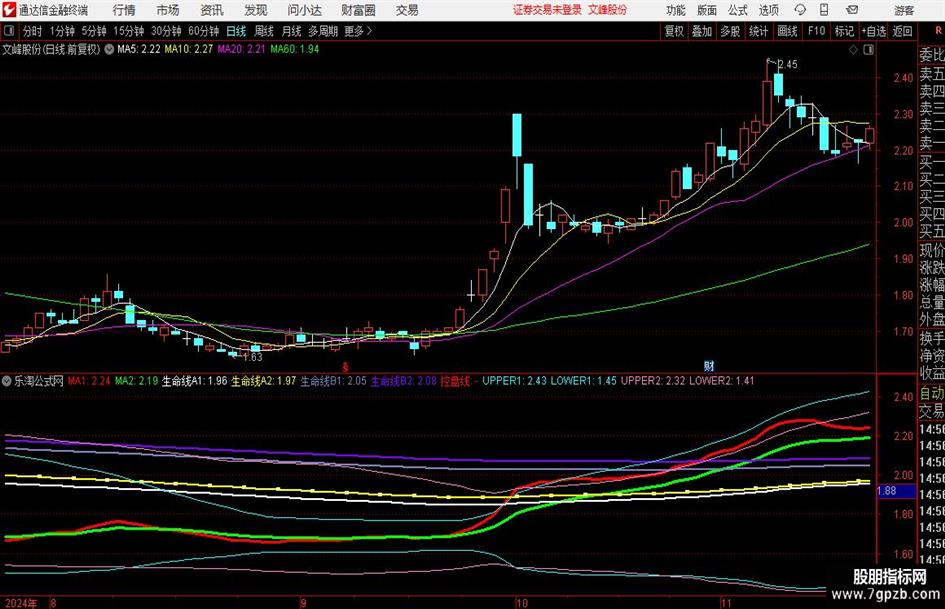Click the 财 marker on chart baseline
Image resolution: width=945 pixels, height=609 pixels.
pos(709,365)
